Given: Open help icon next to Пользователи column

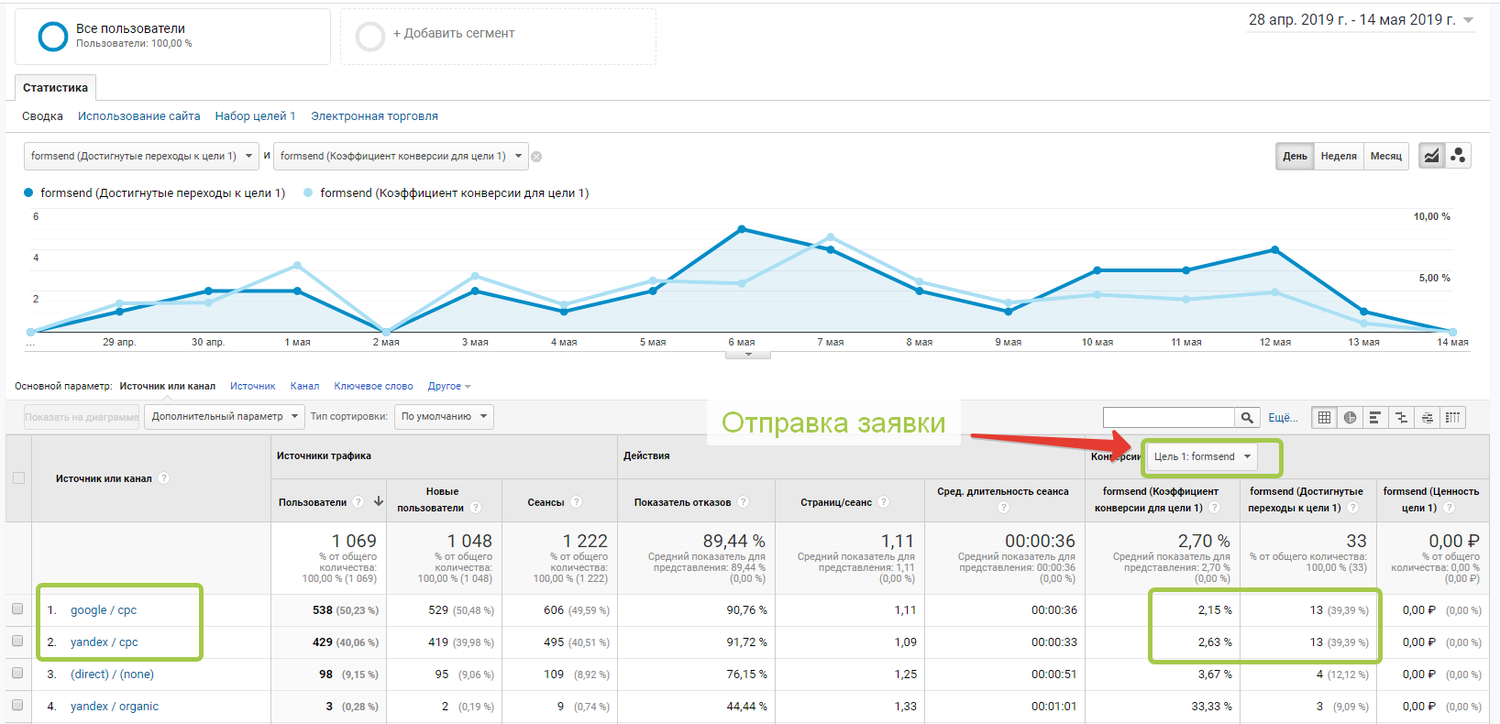Looking at the screenshot, I should point(358,502).
